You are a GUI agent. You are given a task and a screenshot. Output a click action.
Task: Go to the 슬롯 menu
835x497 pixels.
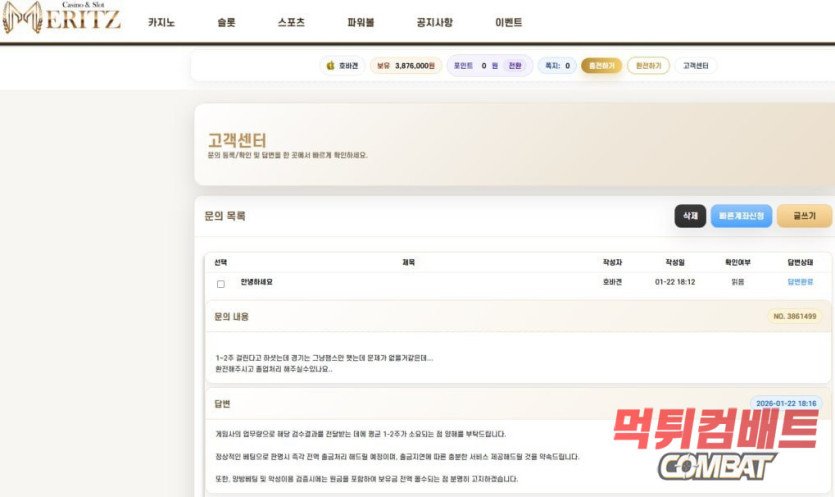click(226, 22)
